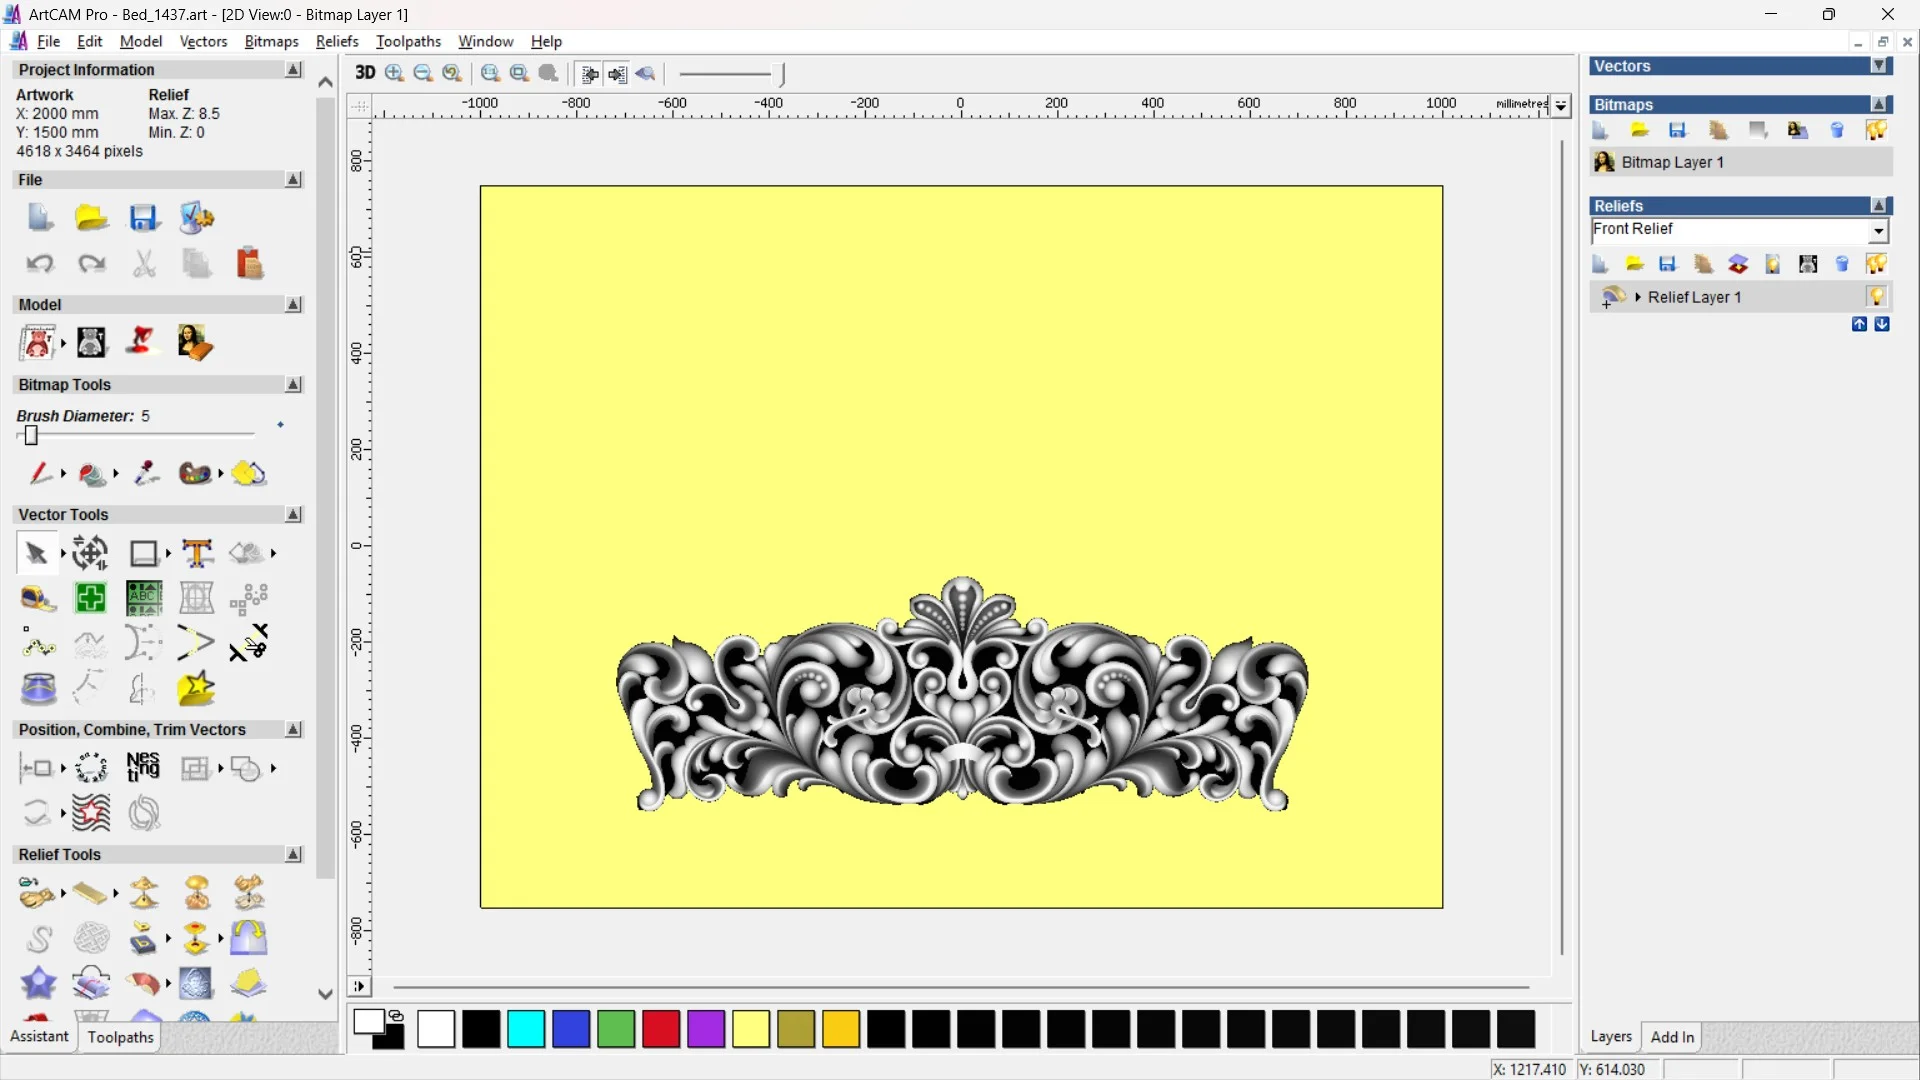Click the Paste clipboard icon
1920x1080 pixels.
coord(249,264)
